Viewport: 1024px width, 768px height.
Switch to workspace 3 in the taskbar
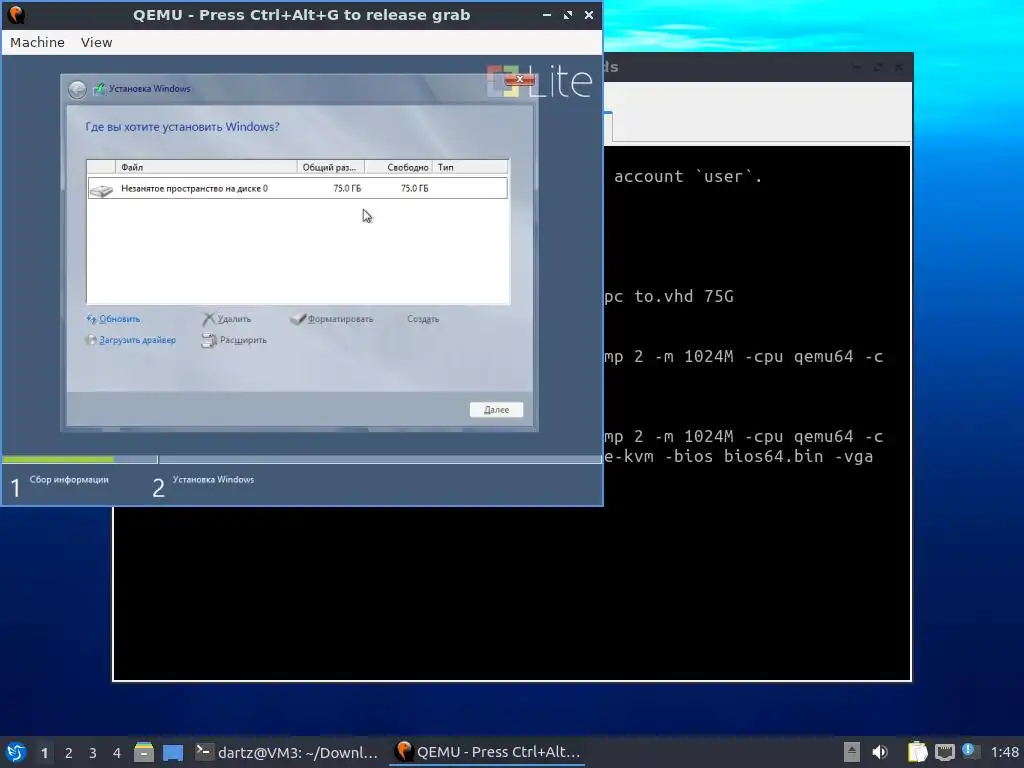click(x=93, y=753)
